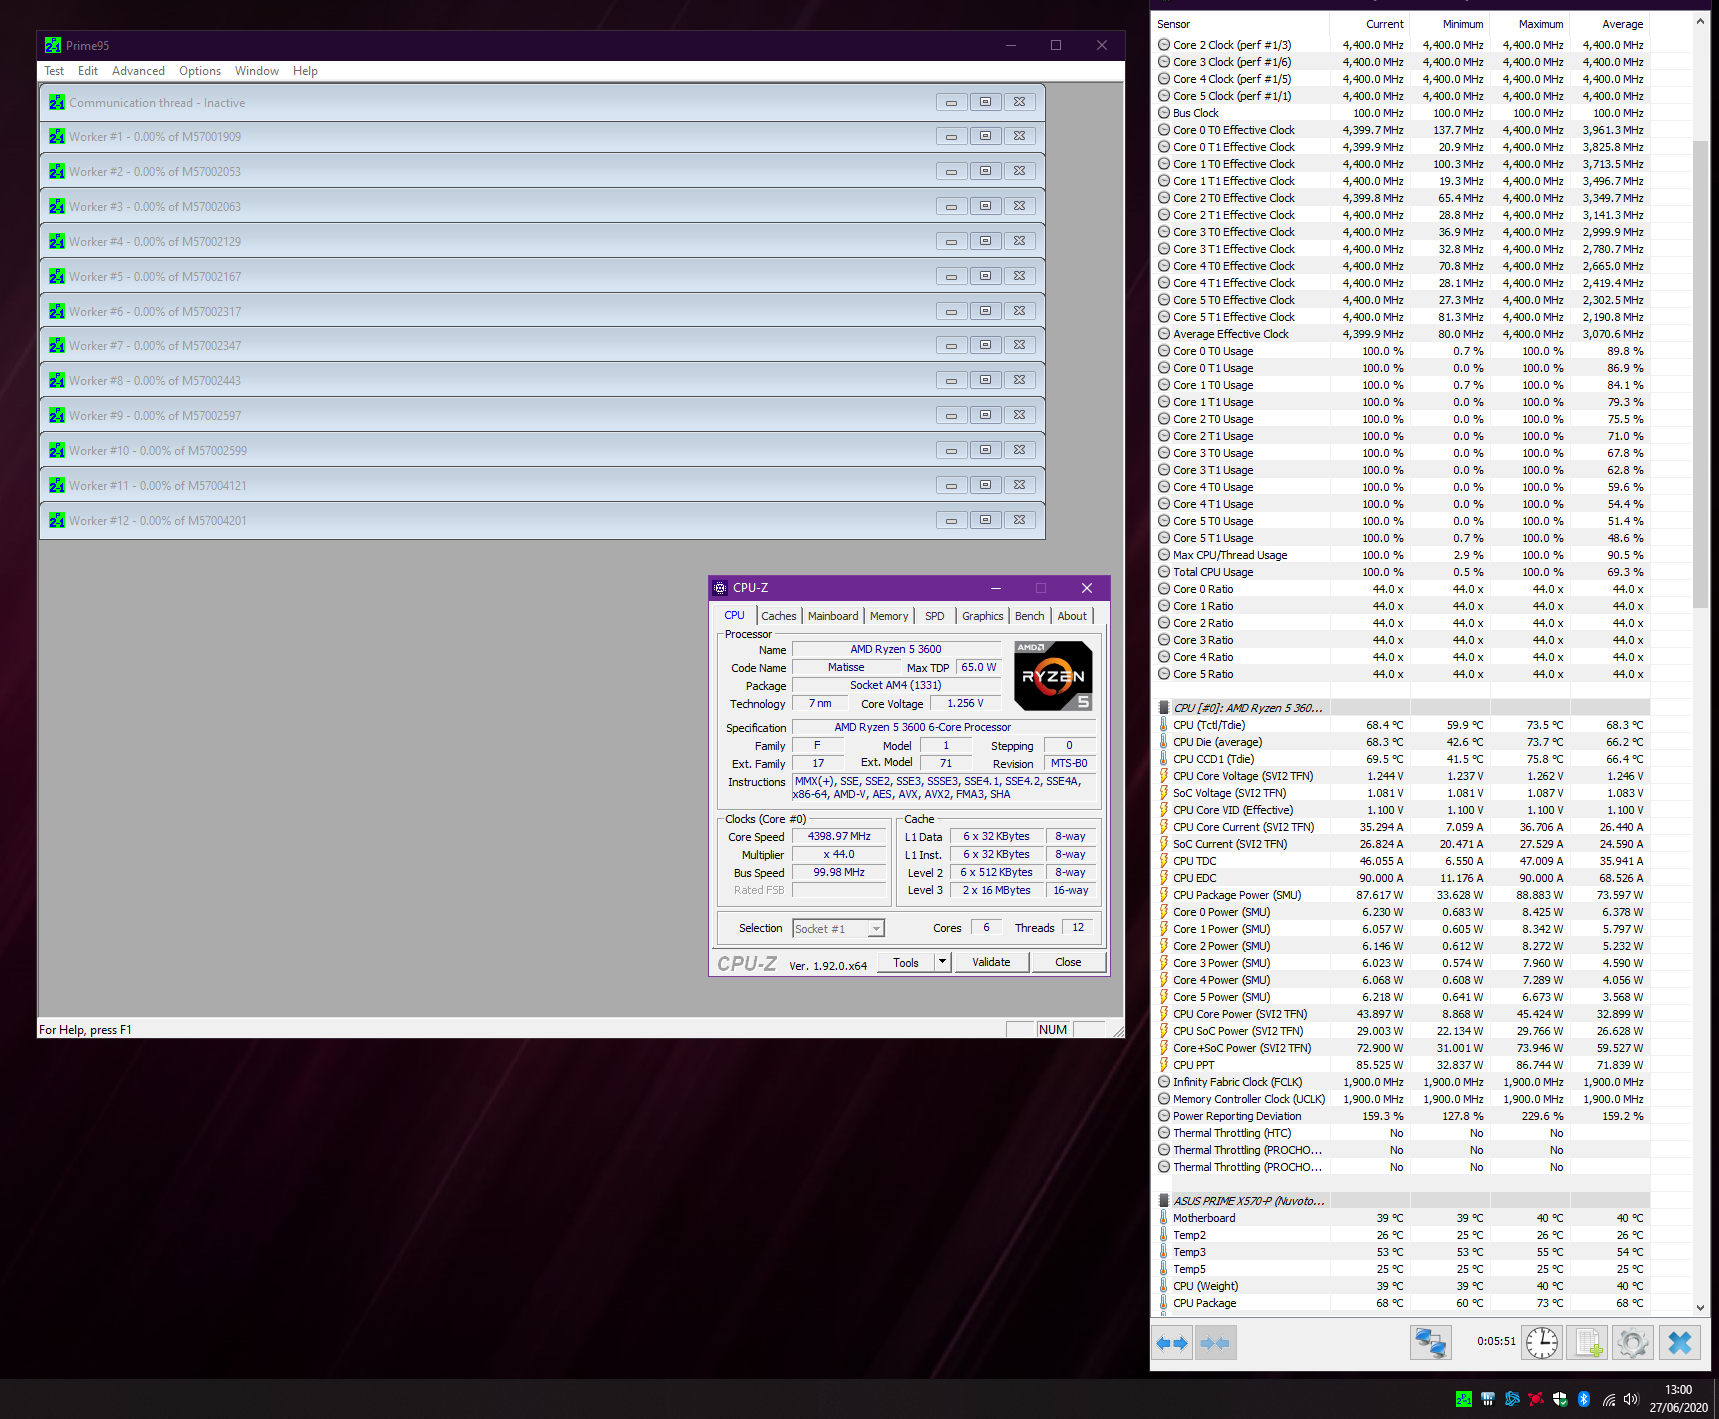Open the HWiNFO tray icon next to Prime95
This screenshot has height=1419, width=1719.
[1488, 1399]
